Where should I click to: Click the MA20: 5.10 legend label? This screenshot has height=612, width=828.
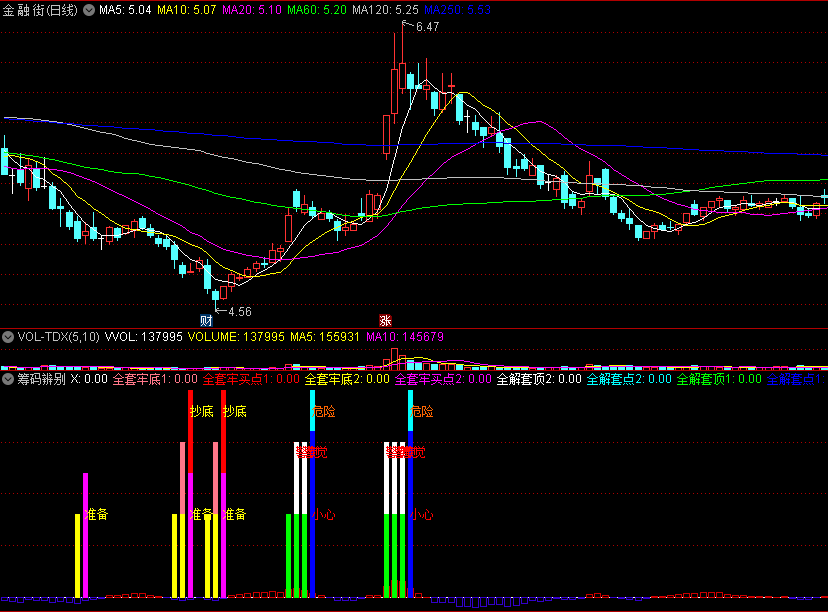(252, 10)
